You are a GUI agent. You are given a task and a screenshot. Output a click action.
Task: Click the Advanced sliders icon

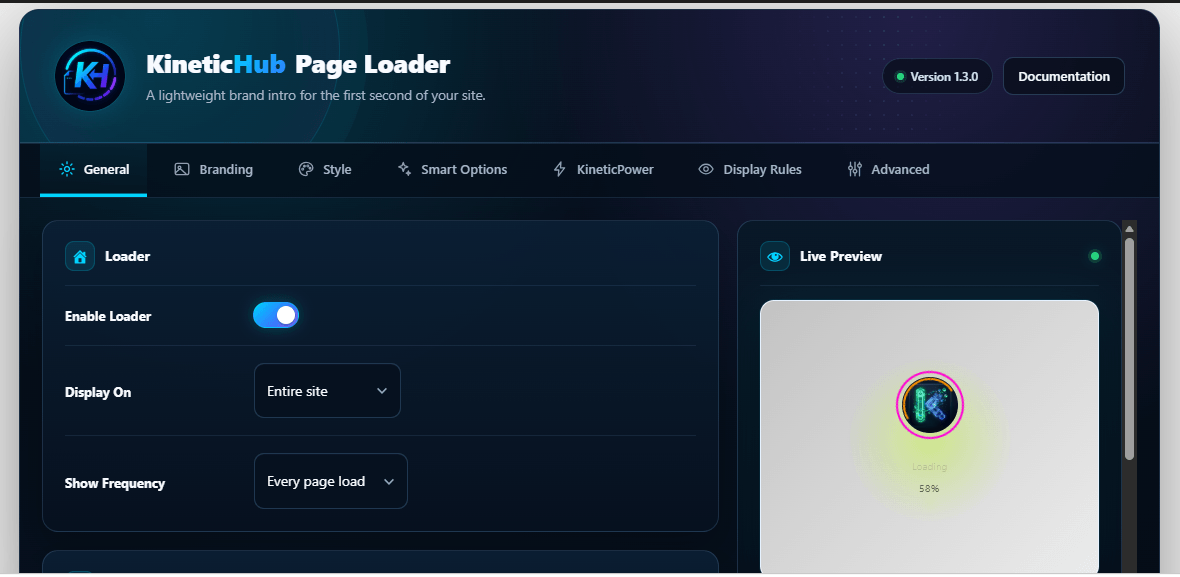(x=854, y=169)
